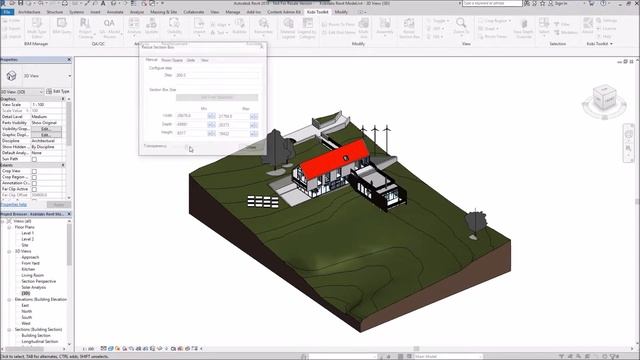Viewport: 640px width, 360px height.
Task: Click the Edit Wall Sweep tool
Action: [338, 32]
